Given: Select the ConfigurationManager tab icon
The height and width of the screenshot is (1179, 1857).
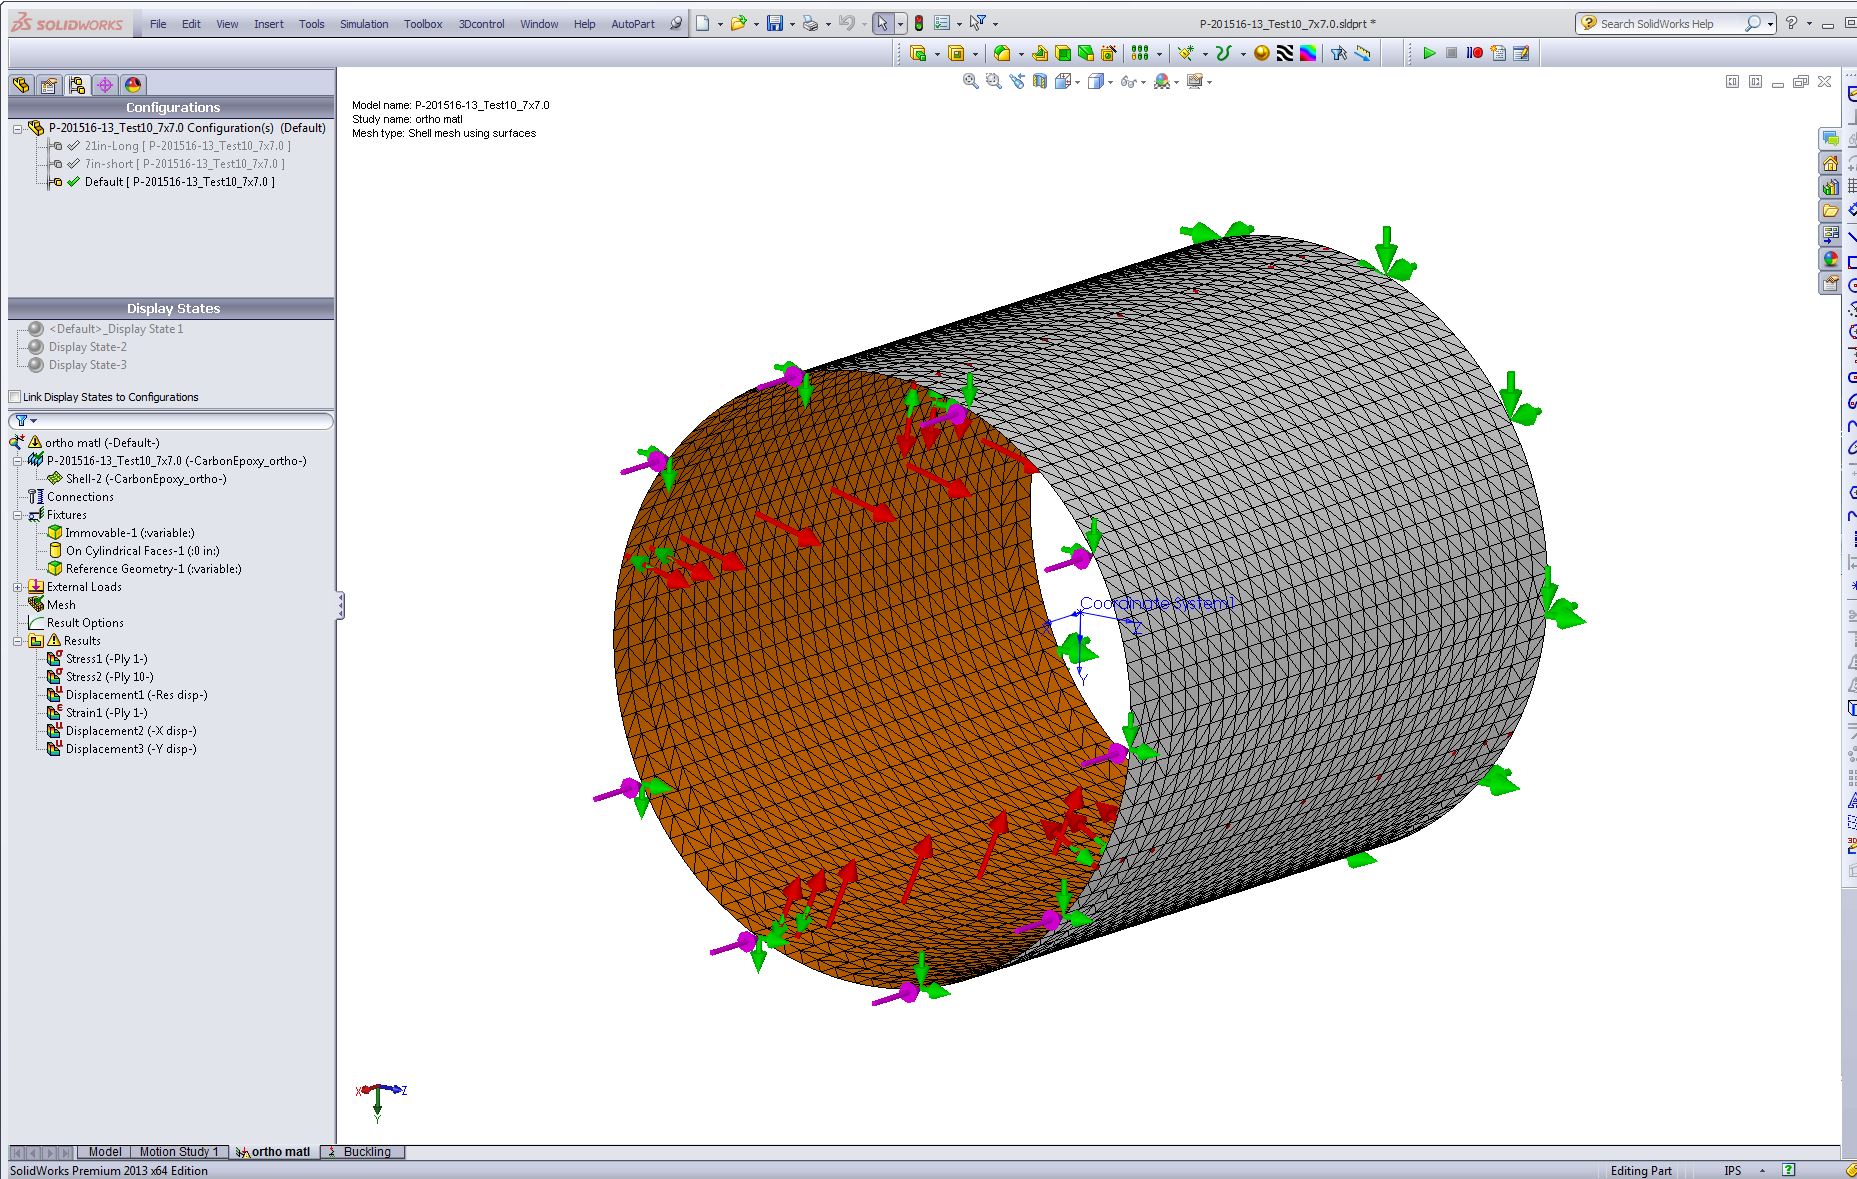Looking at the screenshot, I should click(x=77, y=86).
